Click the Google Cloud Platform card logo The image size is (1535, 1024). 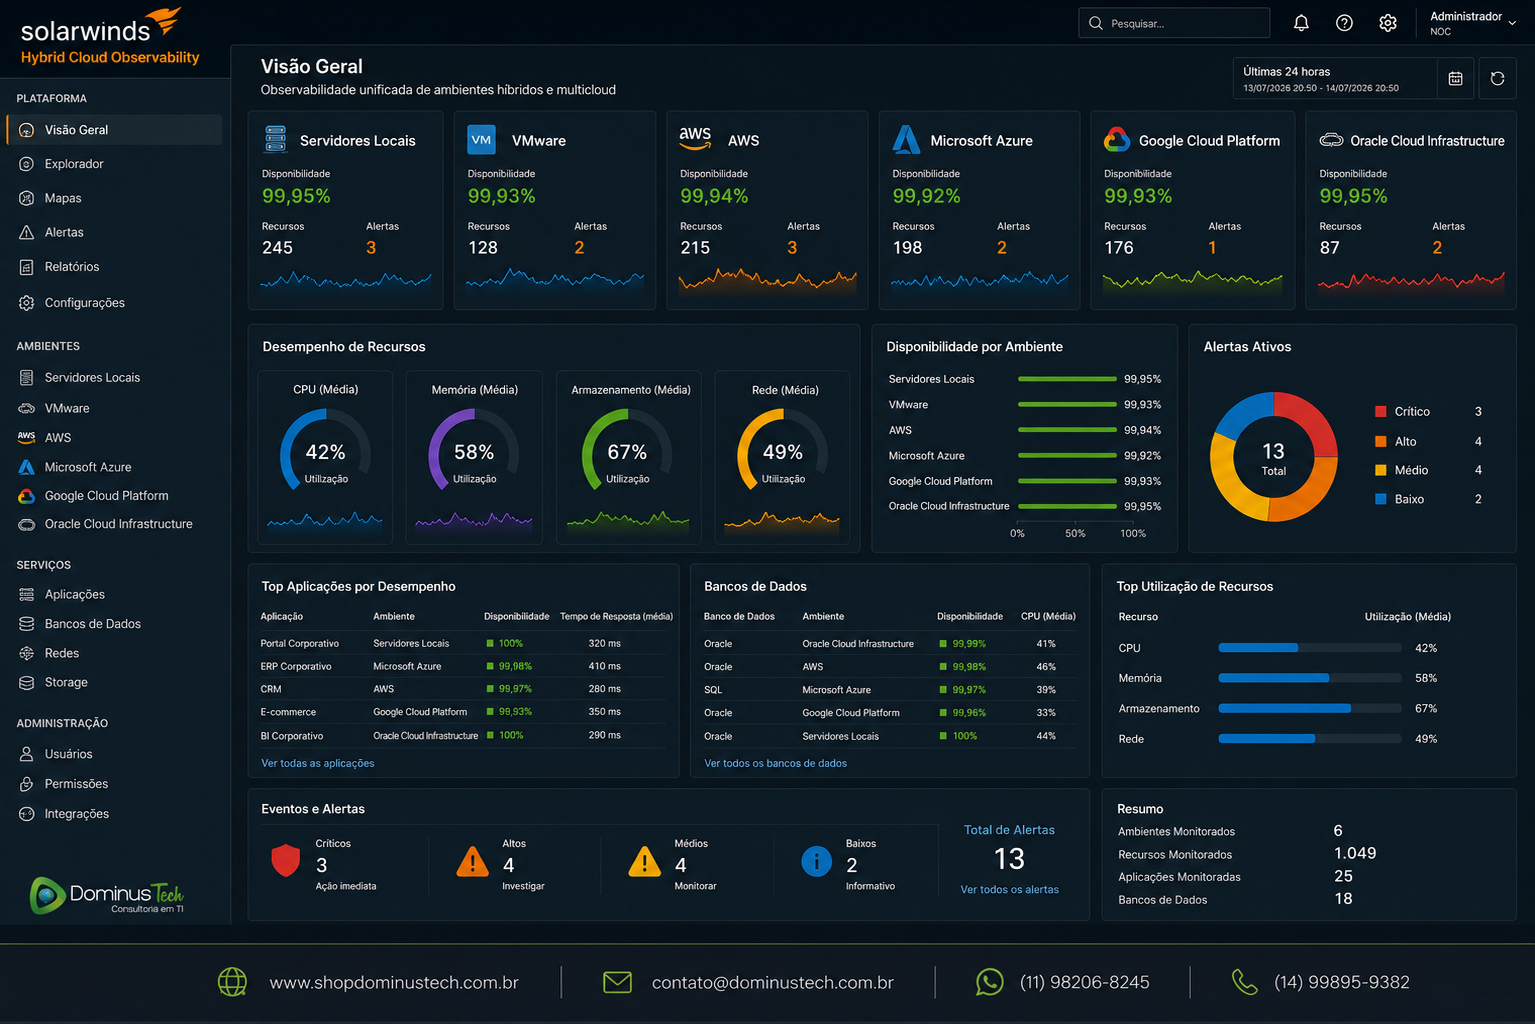(x=1117, y=140)
